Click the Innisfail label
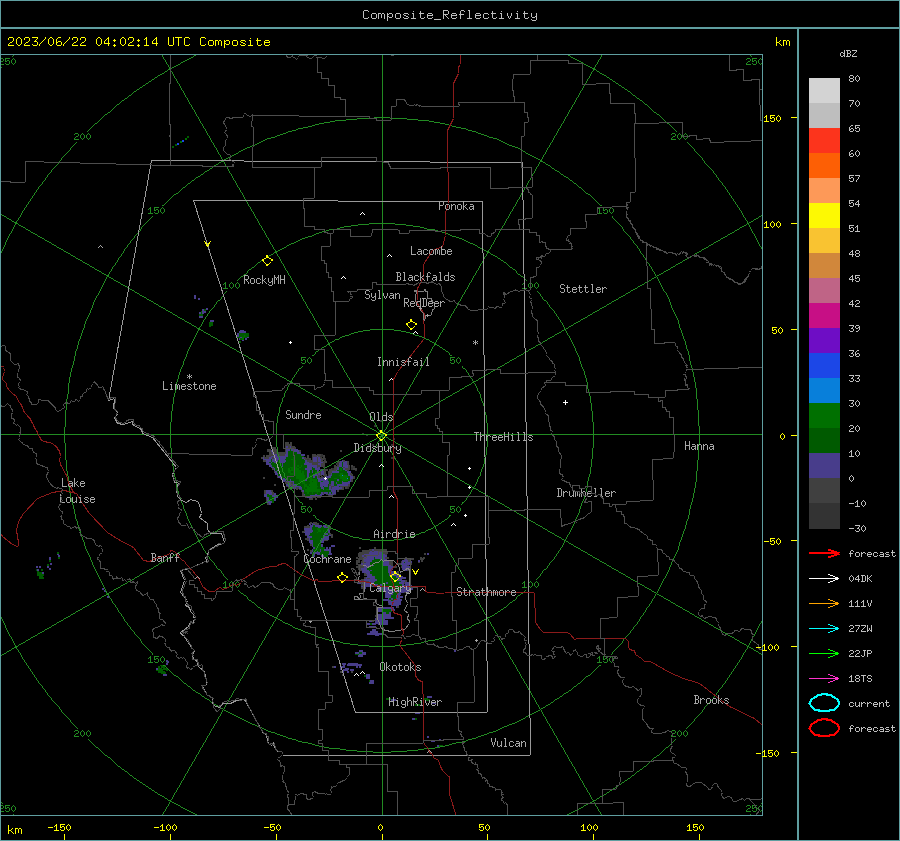900x841 pixels. 403,362
